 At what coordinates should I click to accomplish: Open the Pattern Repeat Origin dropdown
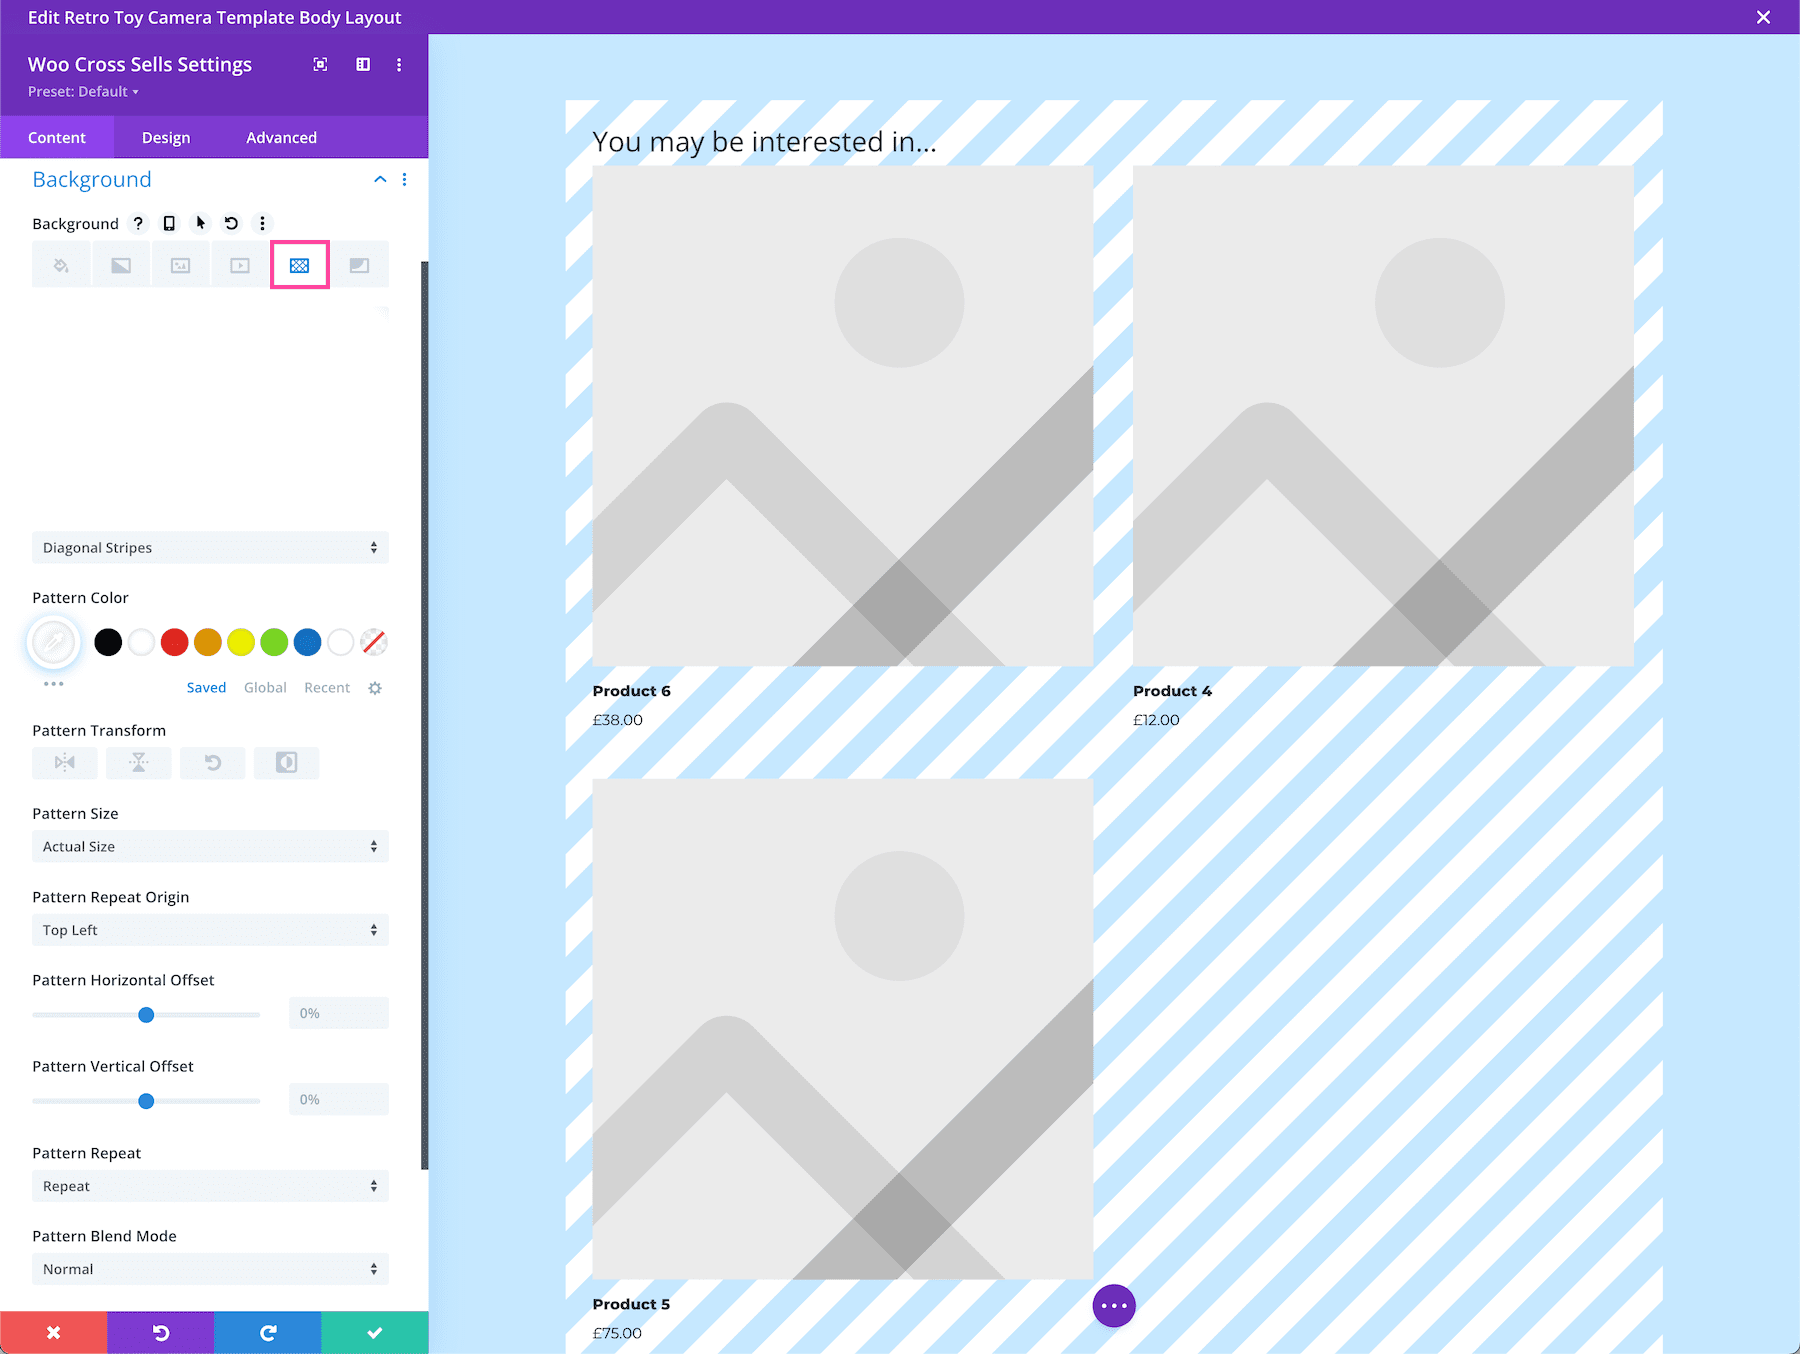pyautogui.click(x=210, y=929)
